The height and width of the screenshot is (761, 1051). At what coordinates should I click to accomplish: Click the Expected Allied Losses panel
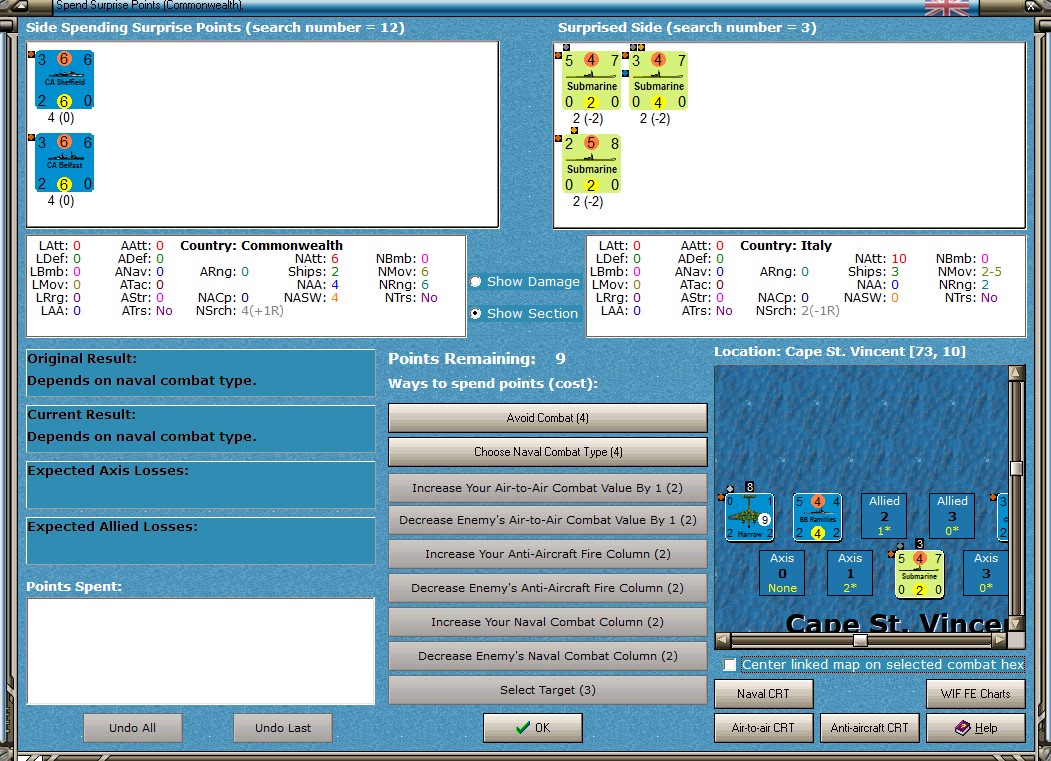(x=200, y=540)
